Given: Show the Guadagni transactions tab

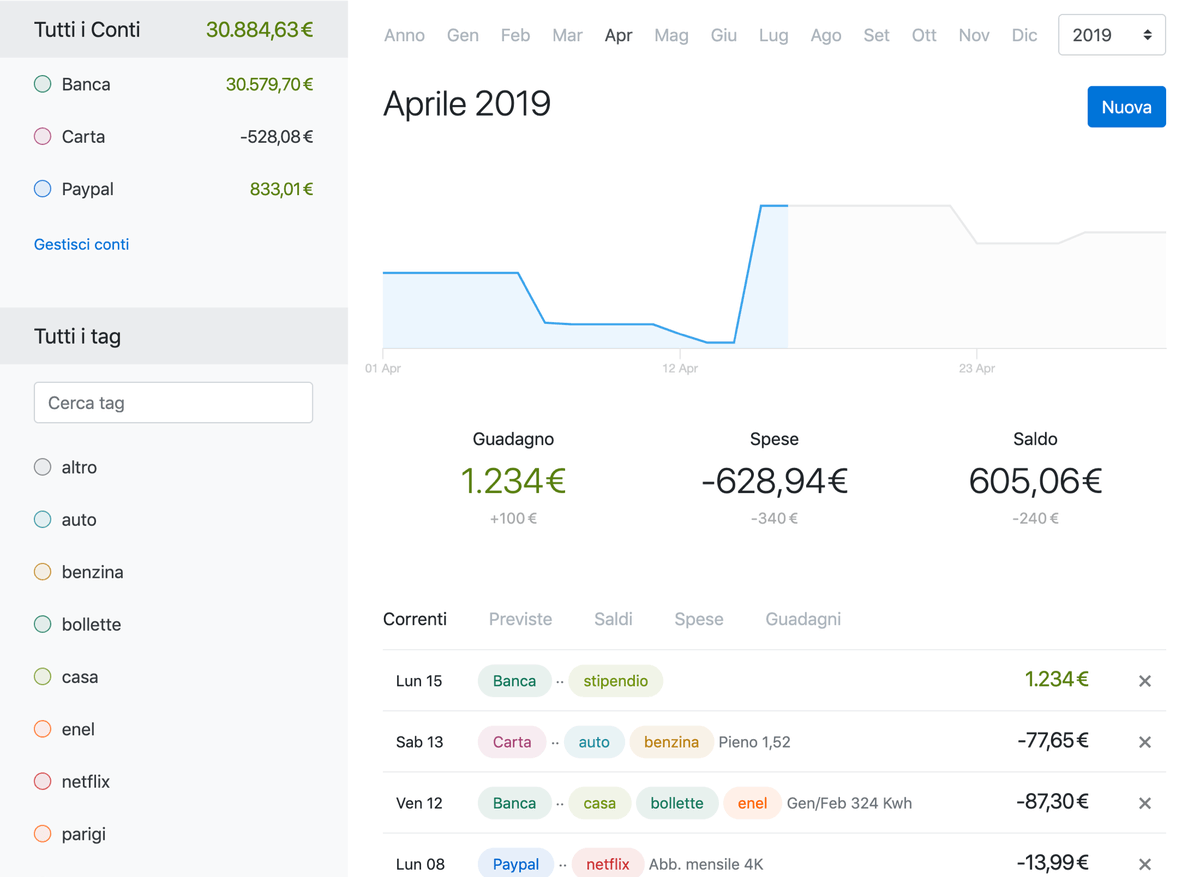Looking at the screenshot, I should [x=803, y=619].
